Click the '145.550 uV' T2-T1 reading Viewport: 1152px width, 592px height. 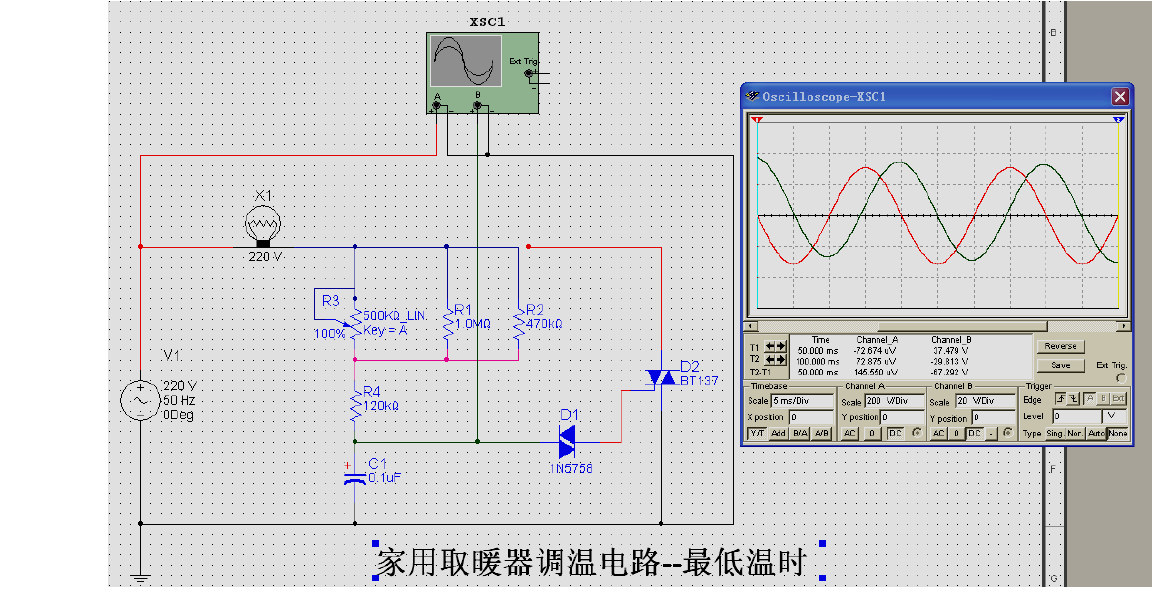coord(876,372)
